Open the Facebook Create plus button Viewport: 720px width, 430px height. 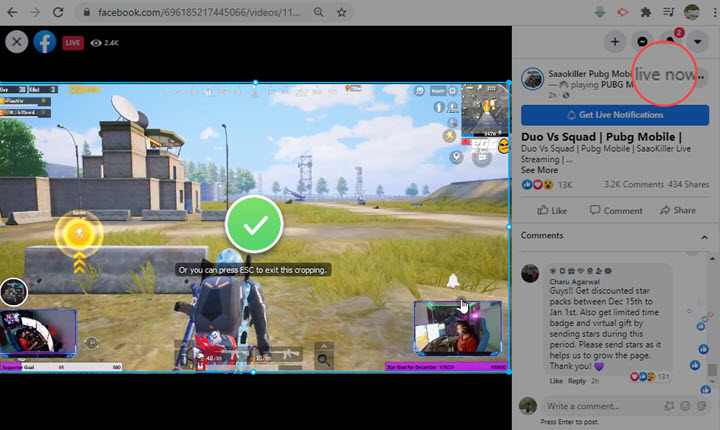pos(615,42)
